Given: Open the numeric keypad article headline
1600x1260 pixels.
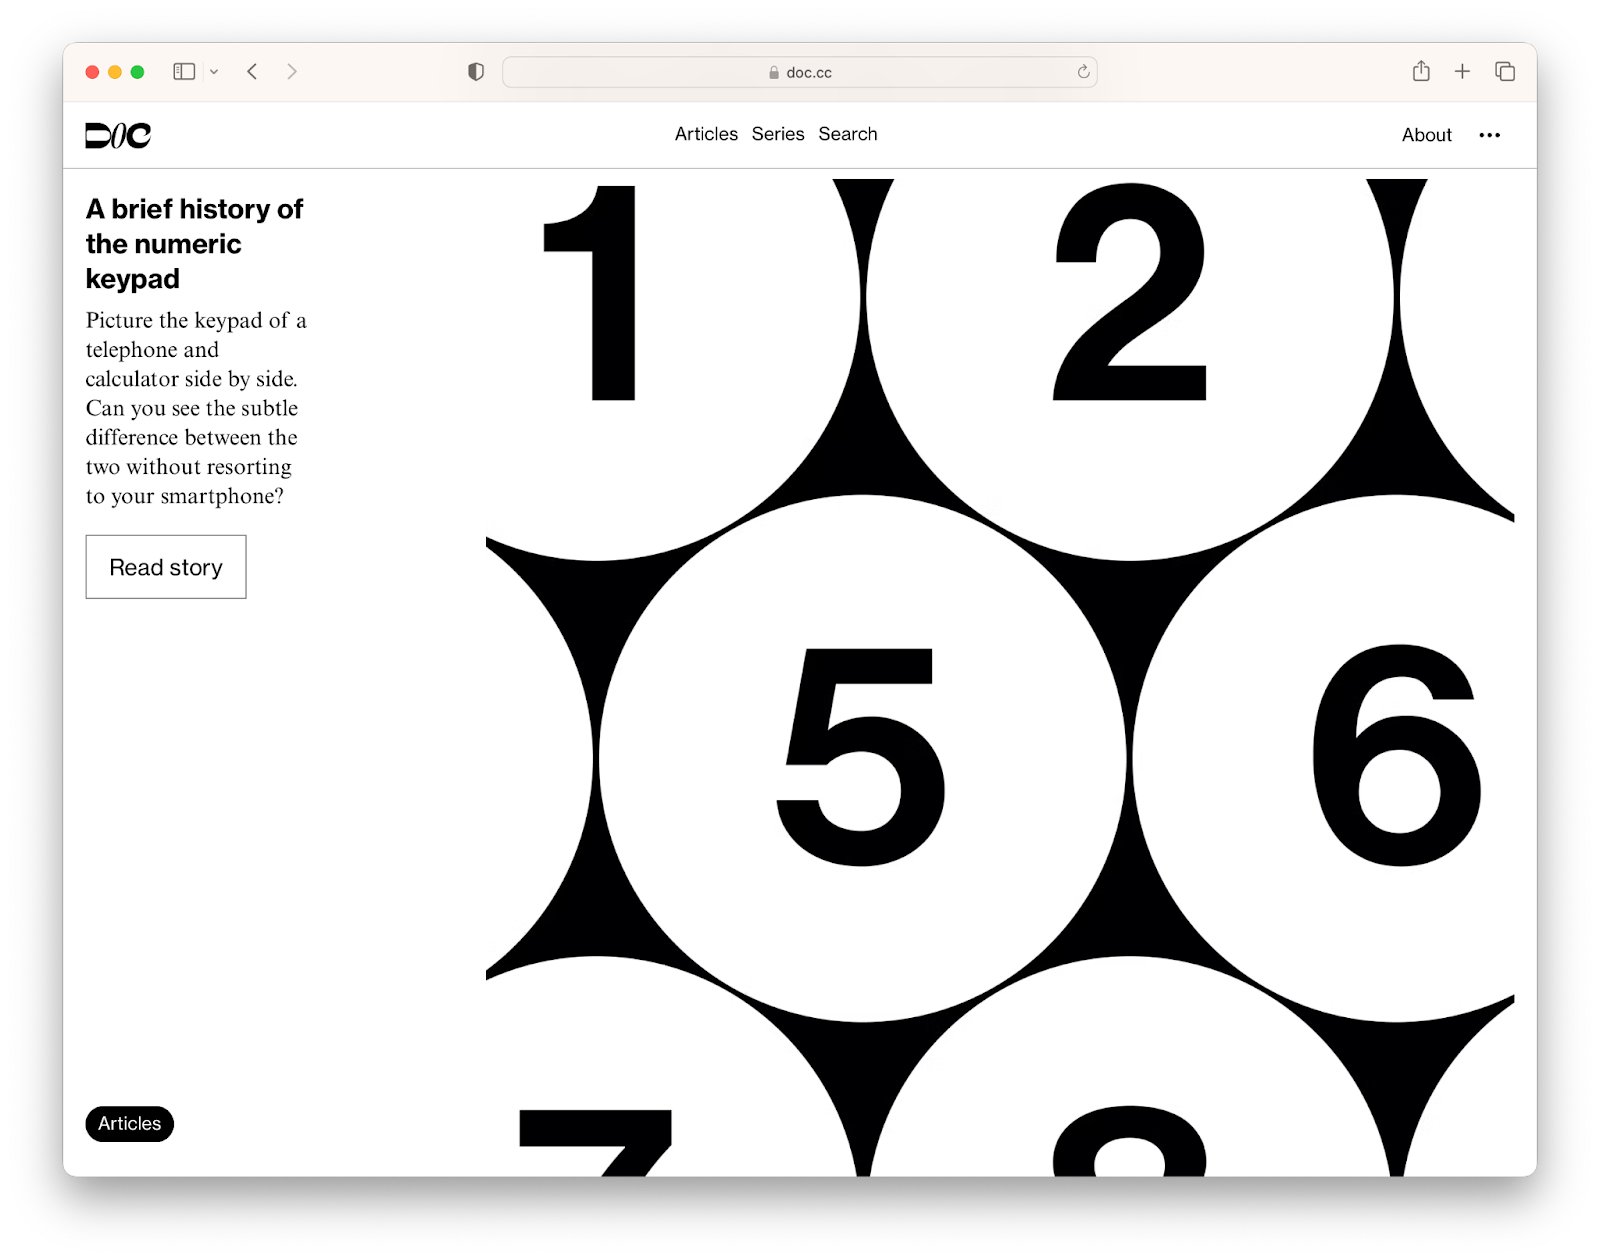Looking at the screenshot, I should (194, 244).
